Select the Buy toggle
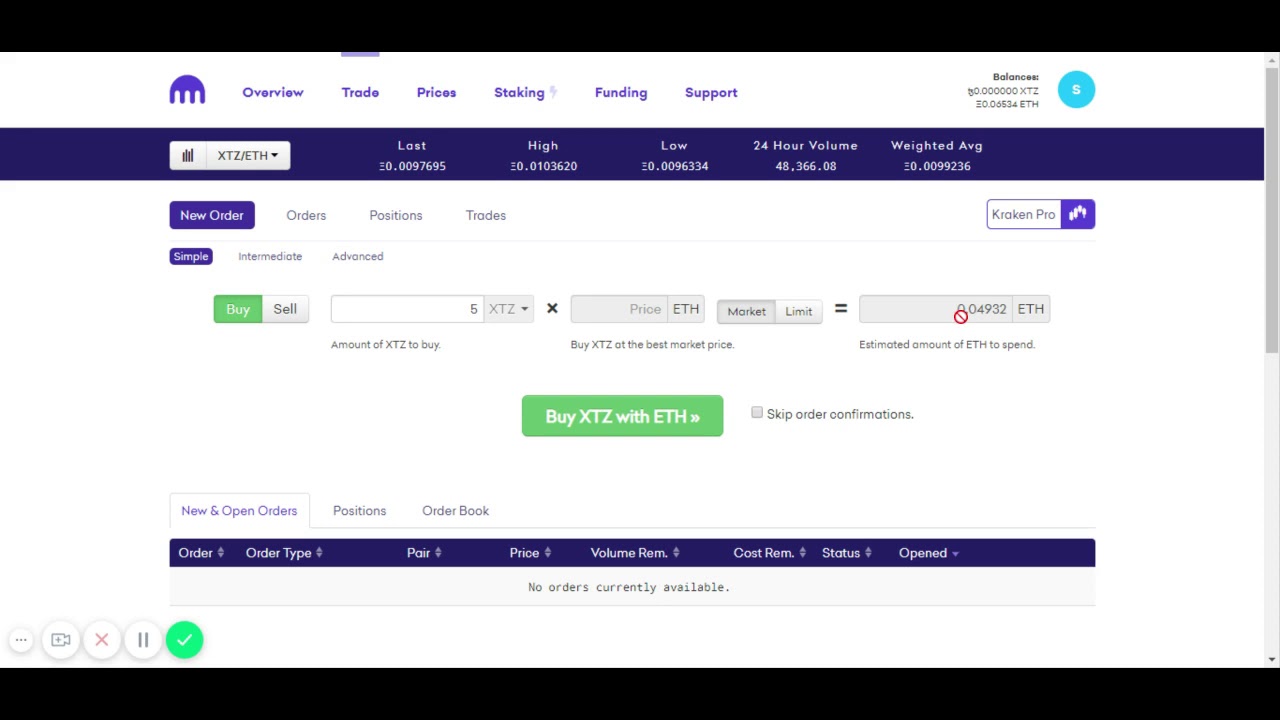This screenshot has height=720, width=1280. 238,309
